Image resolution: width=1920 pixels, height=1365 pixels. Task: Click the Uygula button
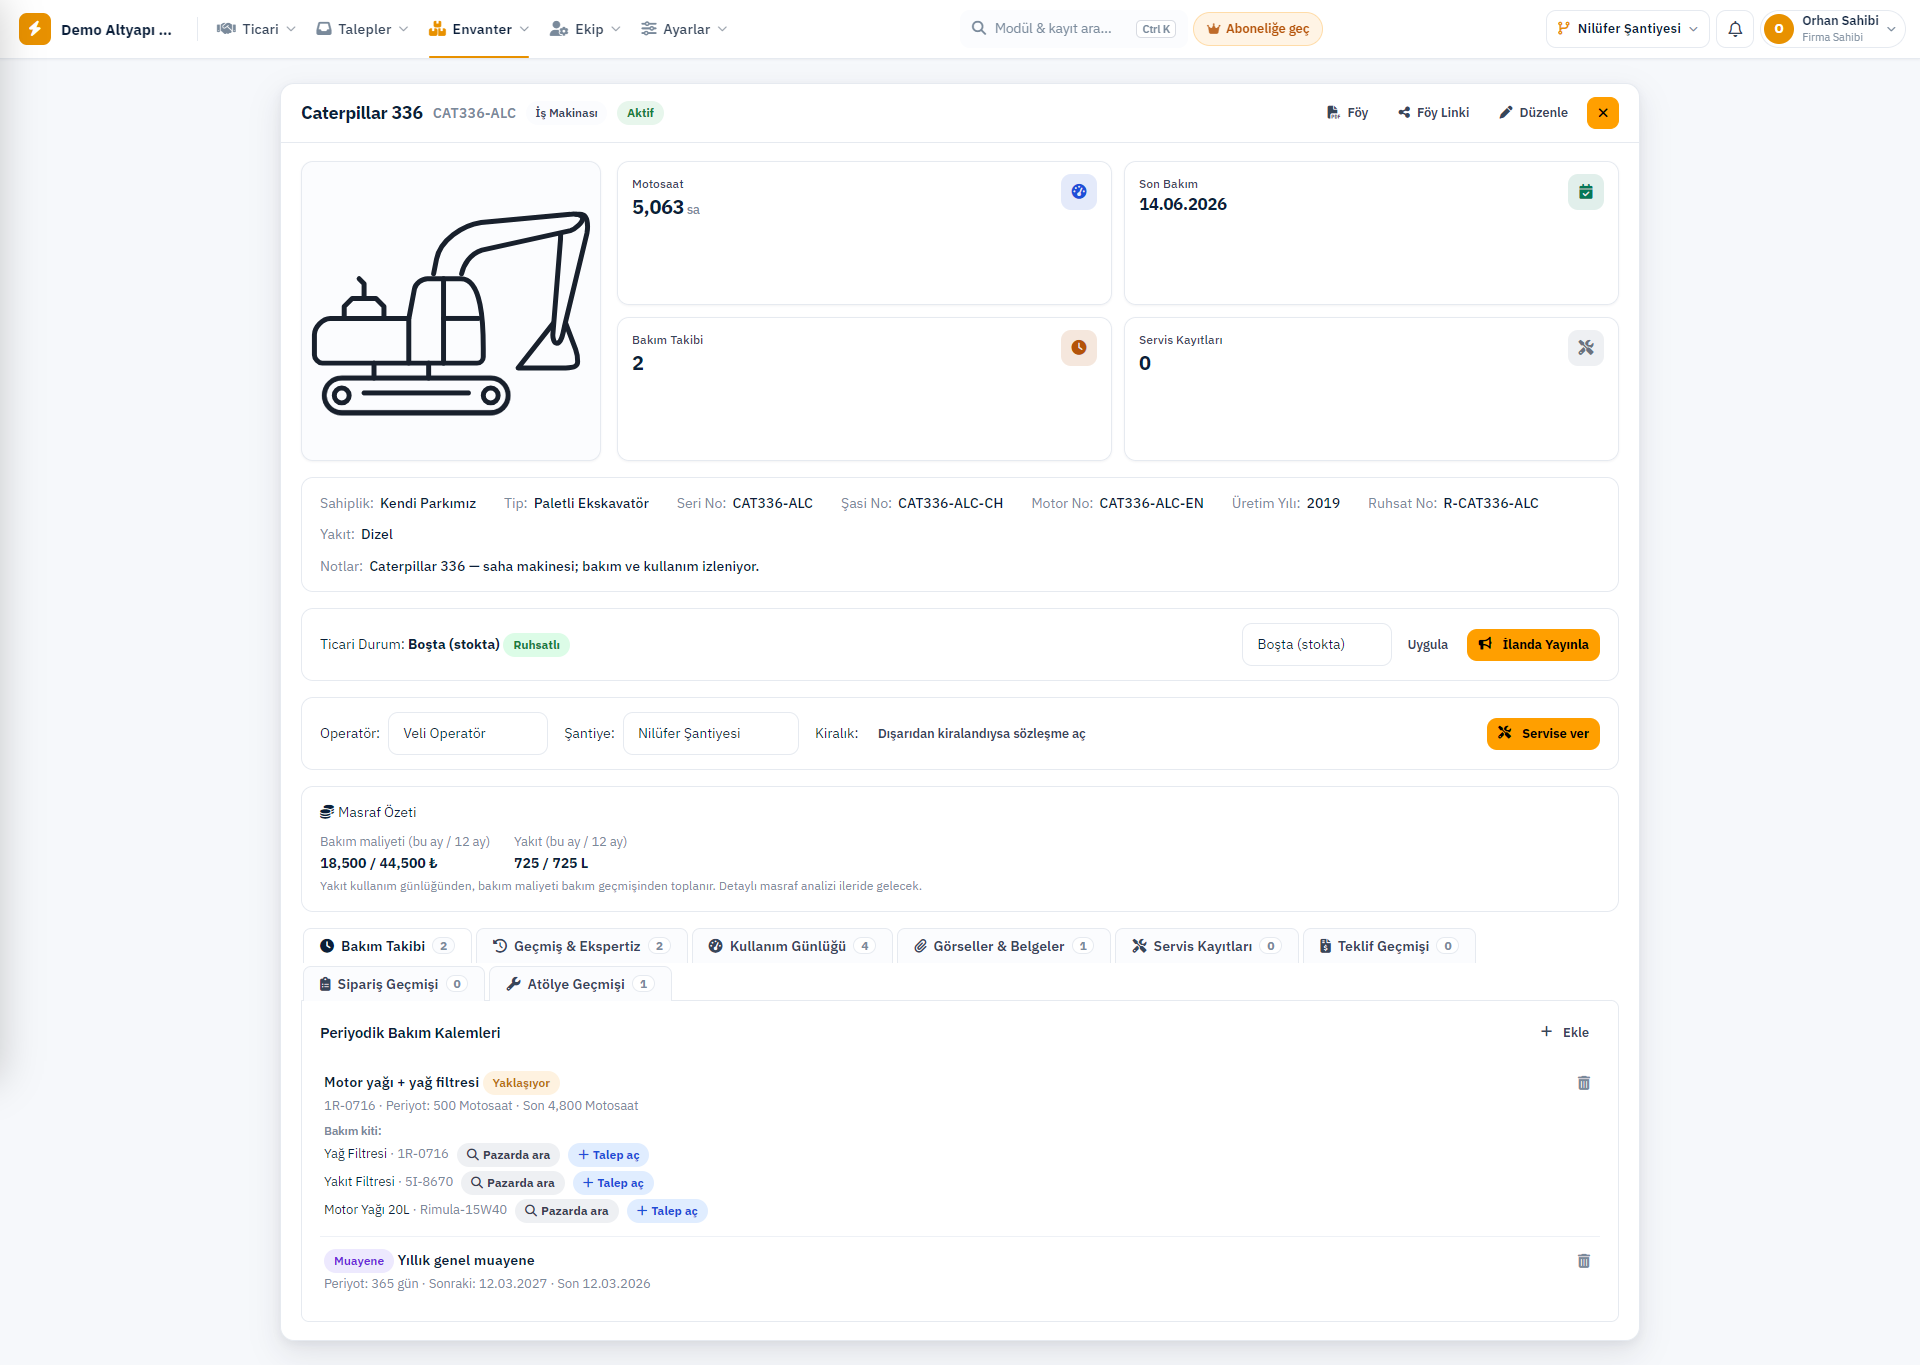[1428, 645]
